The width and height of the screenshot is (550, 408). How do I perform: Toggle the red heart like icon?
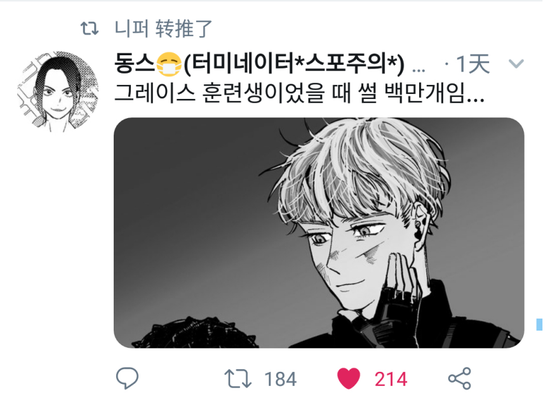[348, 378]
